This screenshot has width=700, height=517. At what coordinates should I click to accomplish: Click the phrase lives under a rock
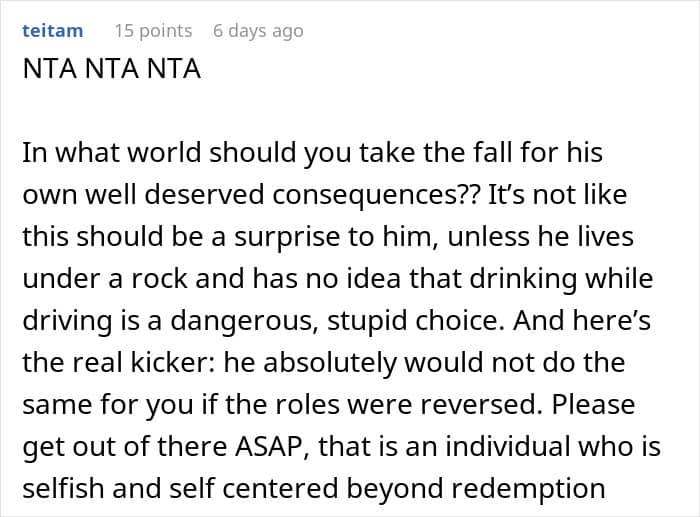click(328, 258)
